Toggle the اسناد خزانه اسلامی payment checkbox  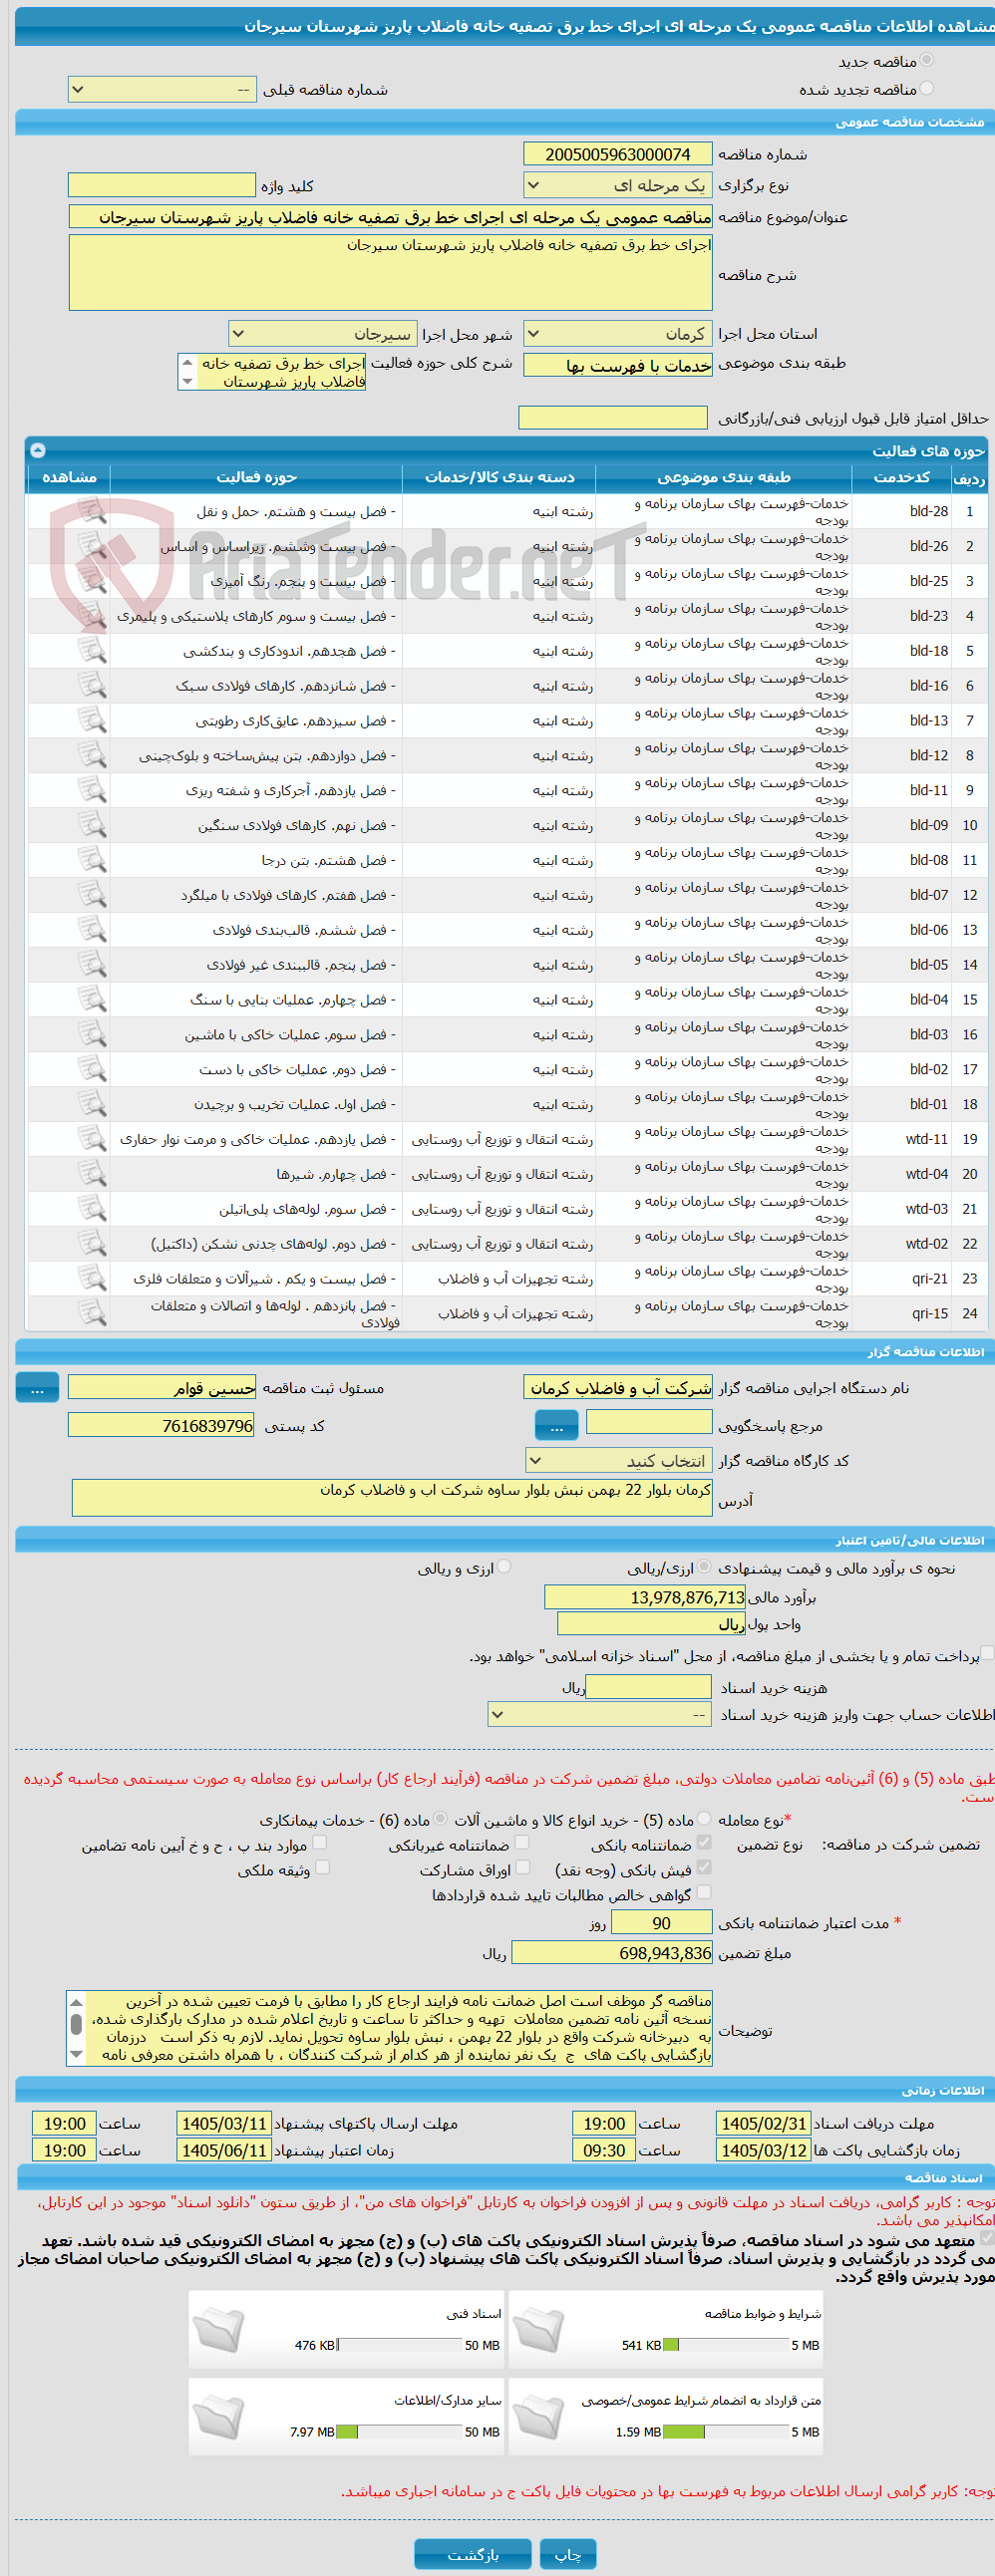click(x=987, y=1654)
